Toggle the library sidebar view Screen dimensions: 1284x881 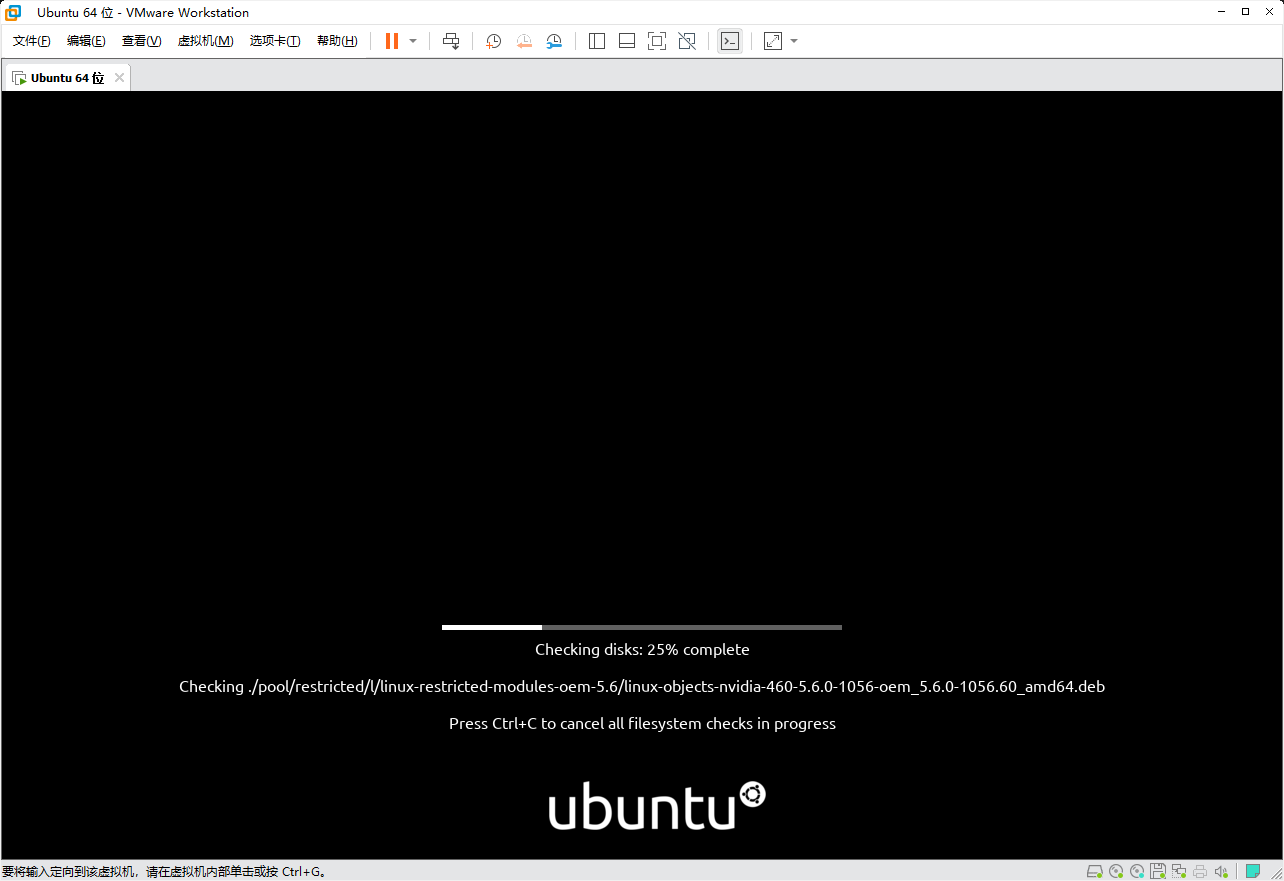(597, 41)
